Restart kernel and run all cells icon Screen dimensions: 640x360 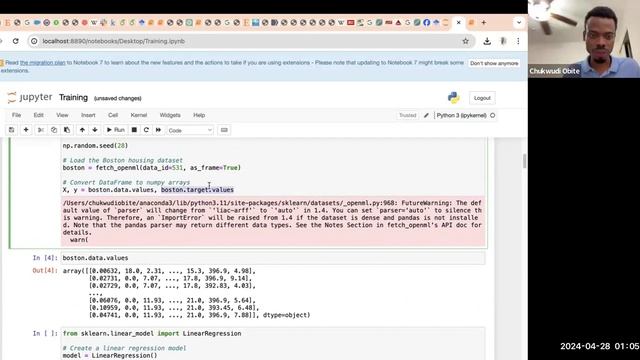coord(158,130)
